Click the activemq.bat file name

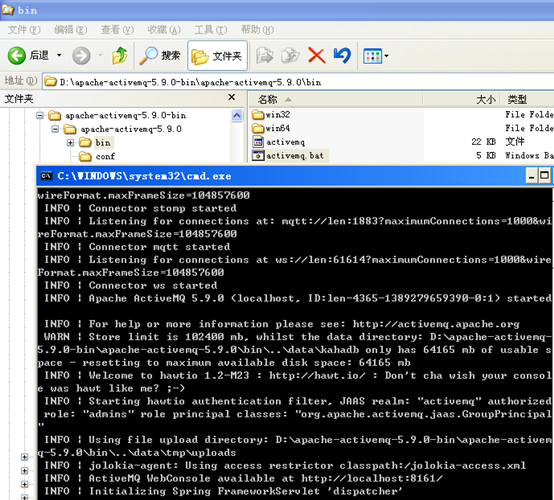click(x=295, y=156)
